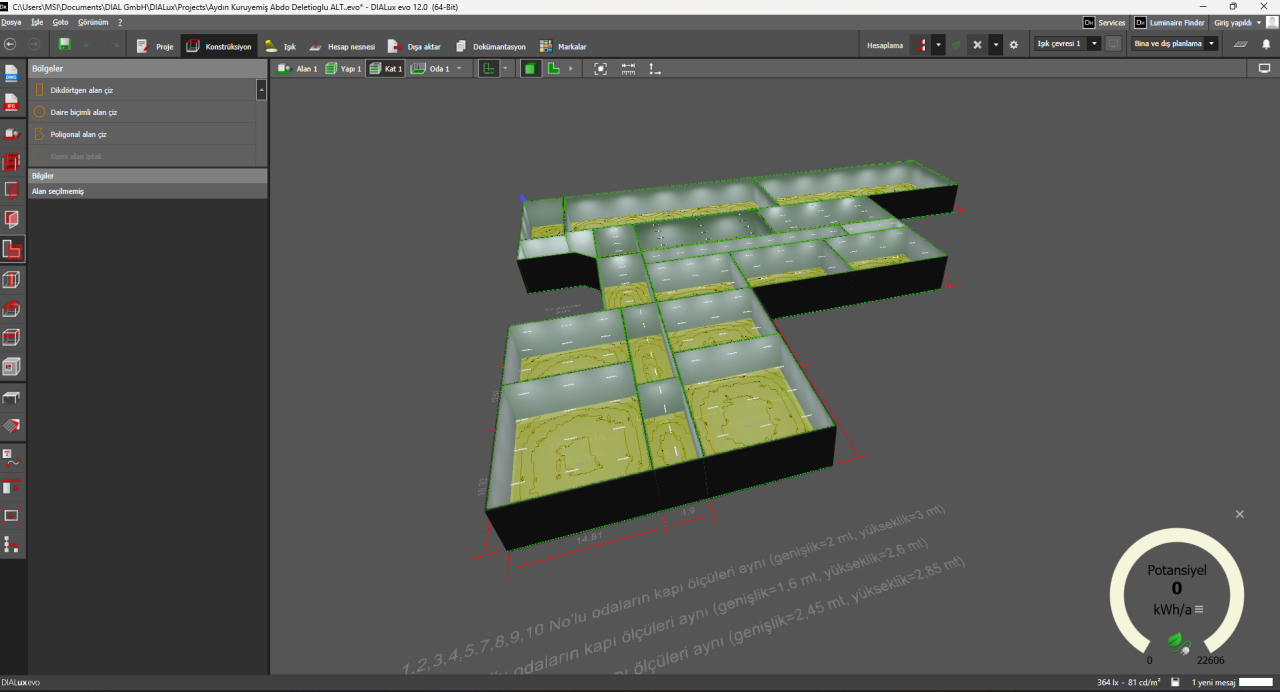1280x692 pixels.
Task: Toggle the floor plan view button
Action: pyautogui.click(x=553, y=69)
